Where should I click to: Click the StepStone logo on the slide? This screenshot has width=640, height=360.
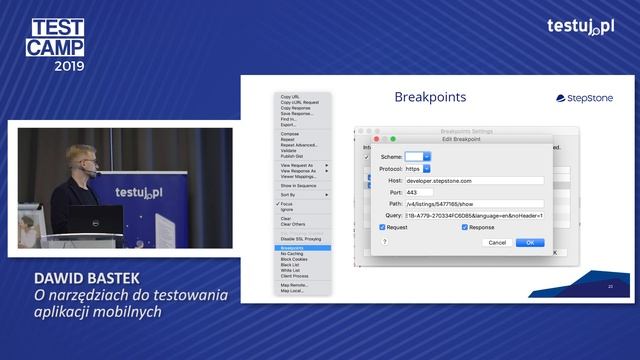pyautogui.click(x=584, y=98)
